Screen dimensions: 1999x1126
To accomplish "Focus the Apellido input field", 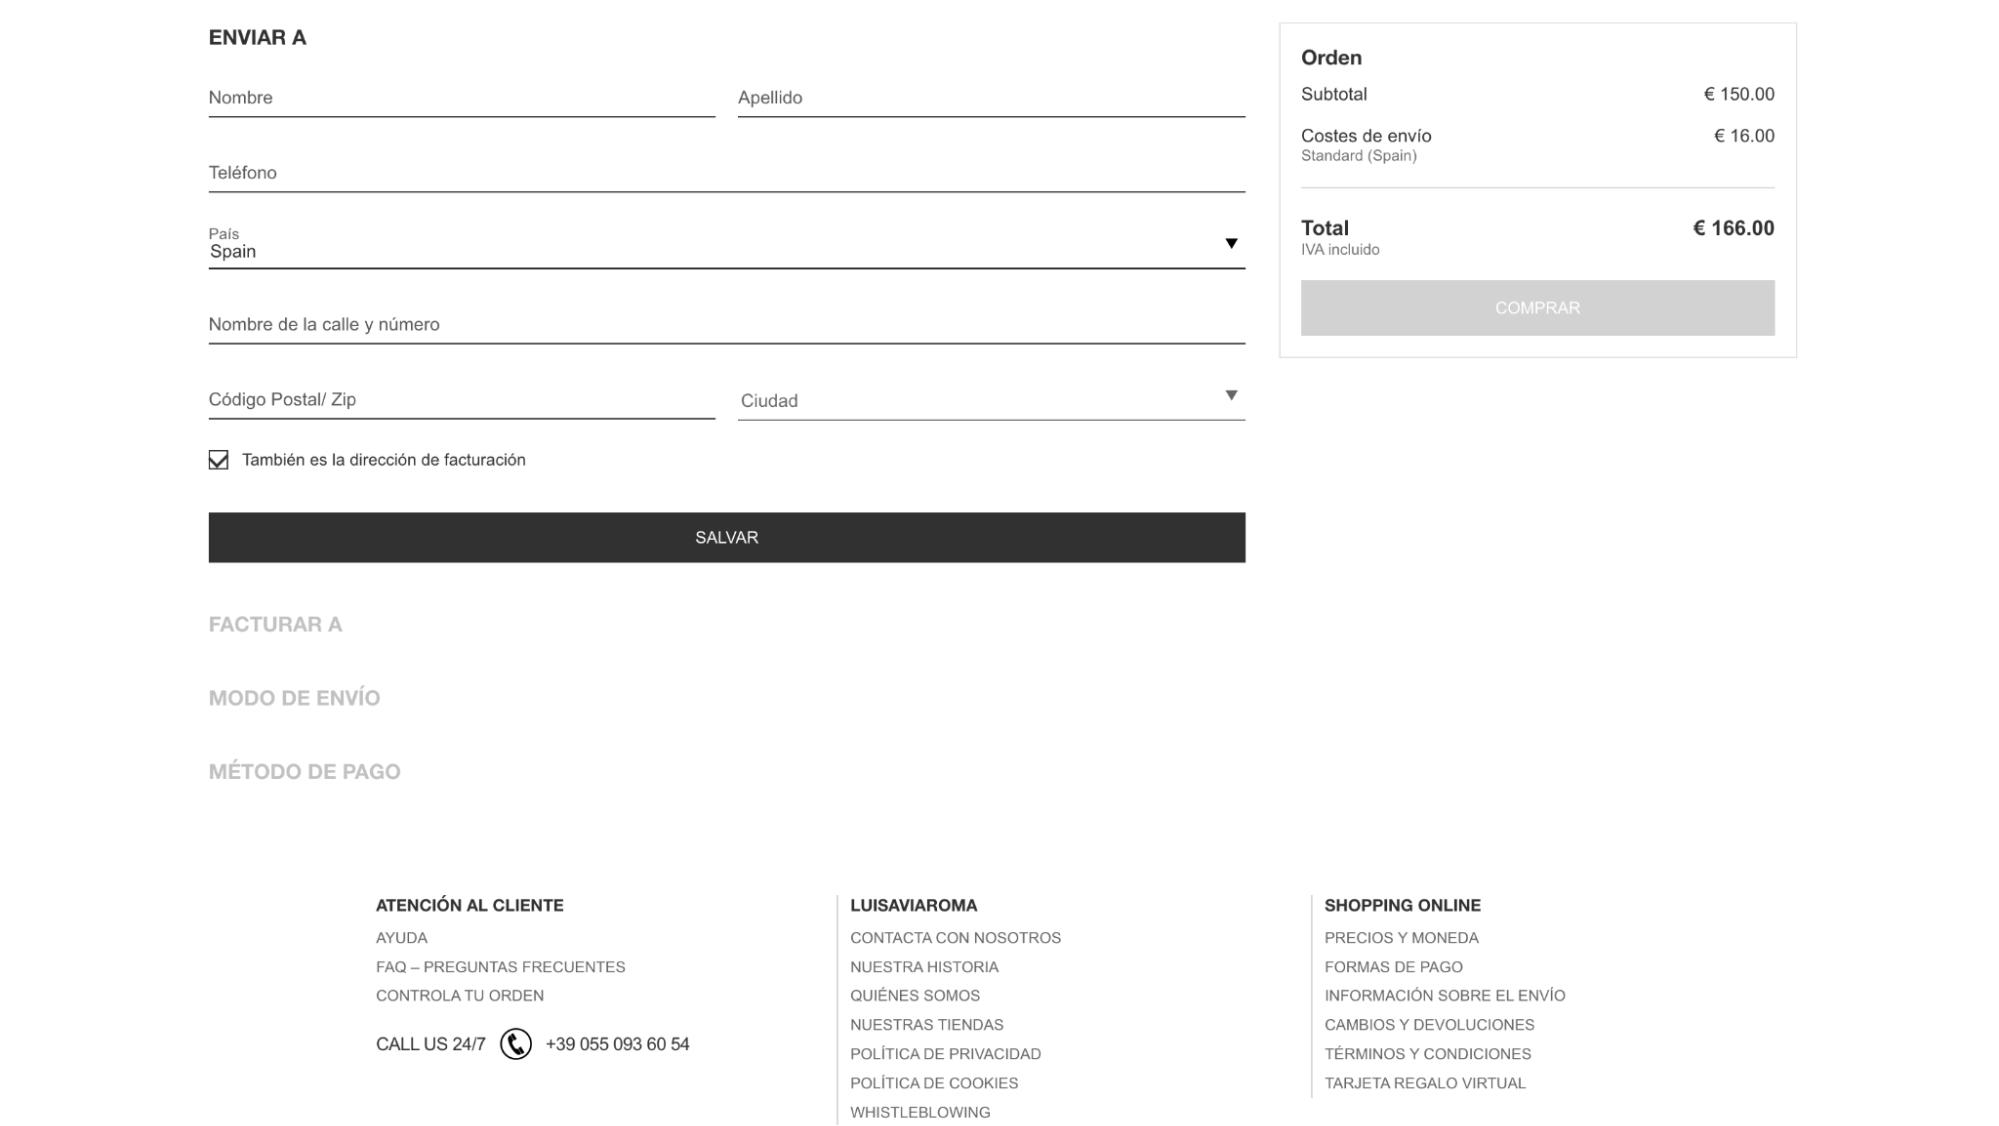I will (x=991, y=98).
